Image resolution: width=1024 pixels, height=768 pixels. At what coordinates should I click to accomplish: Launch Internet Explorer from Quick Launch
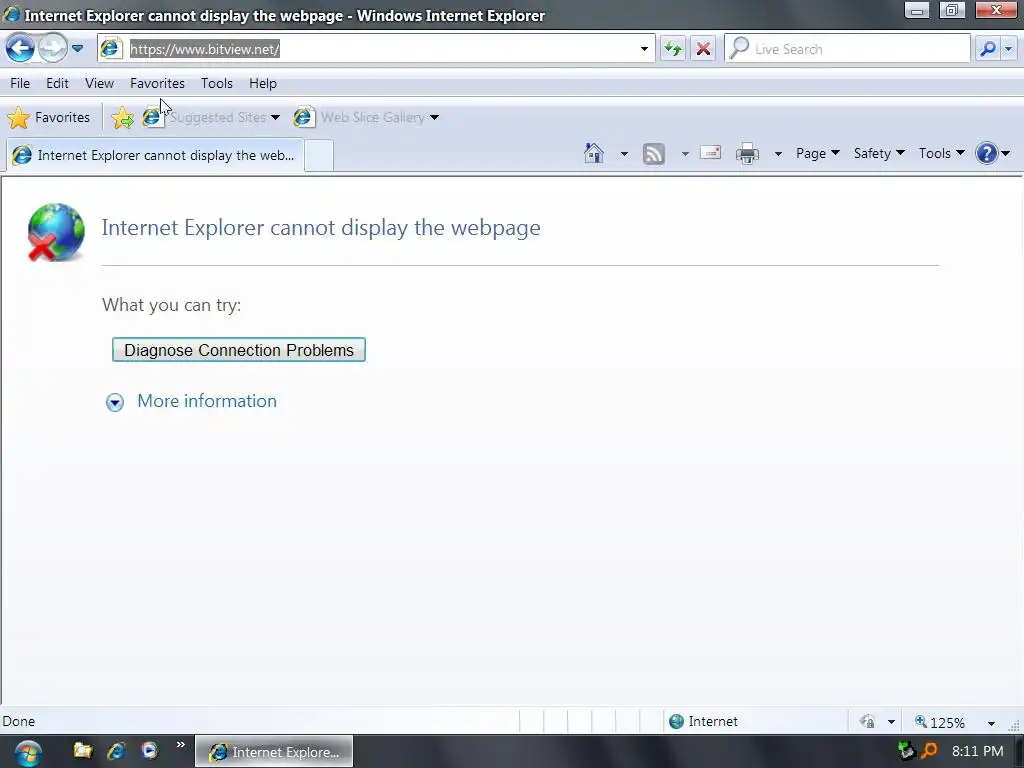coord(116,751)
